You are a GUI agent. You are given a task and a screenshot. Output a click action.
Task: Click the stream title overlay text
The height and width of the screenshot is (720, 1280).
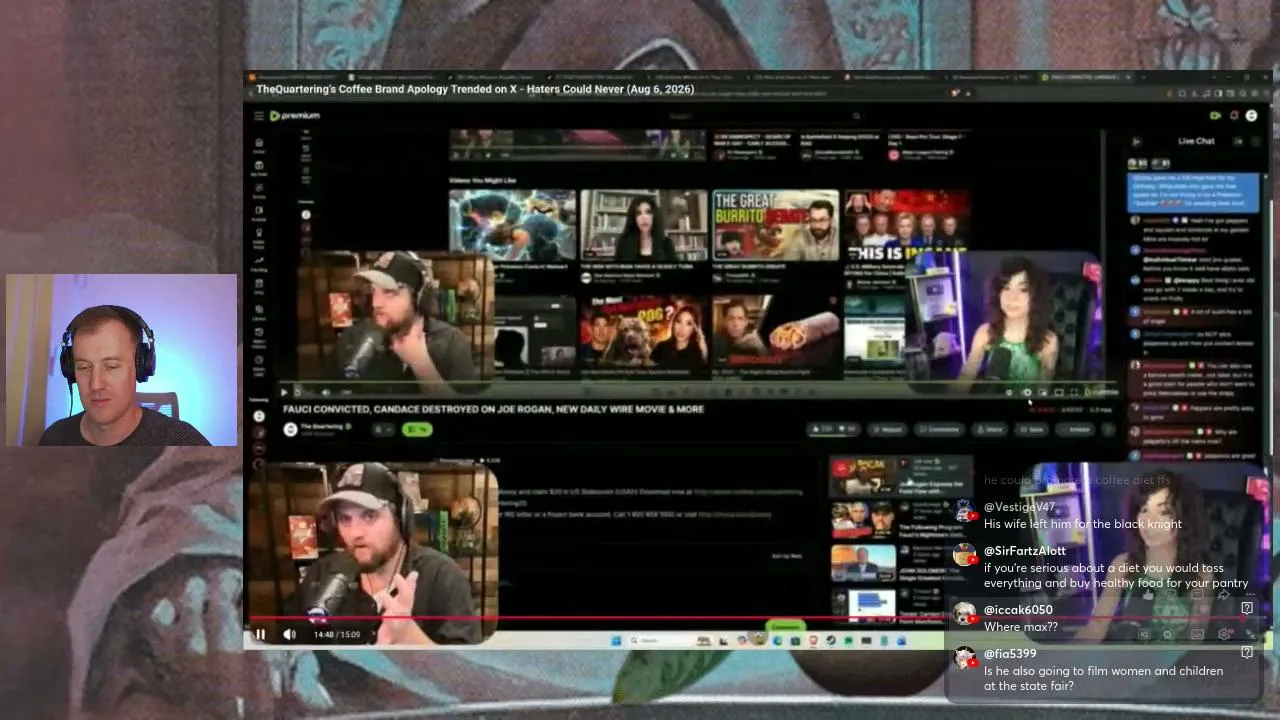[475, 89]
